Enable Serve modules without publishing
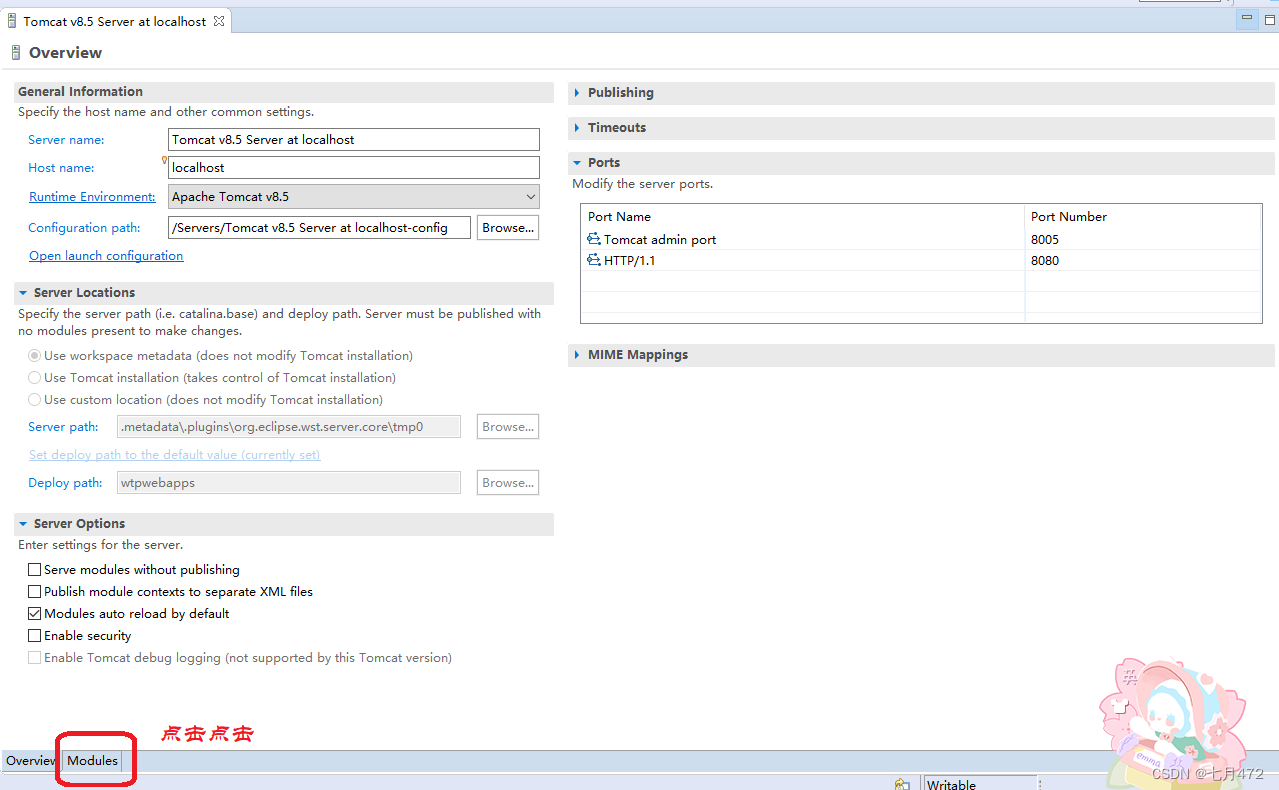Screen dimensions: 1279x790 coord(35,570)
